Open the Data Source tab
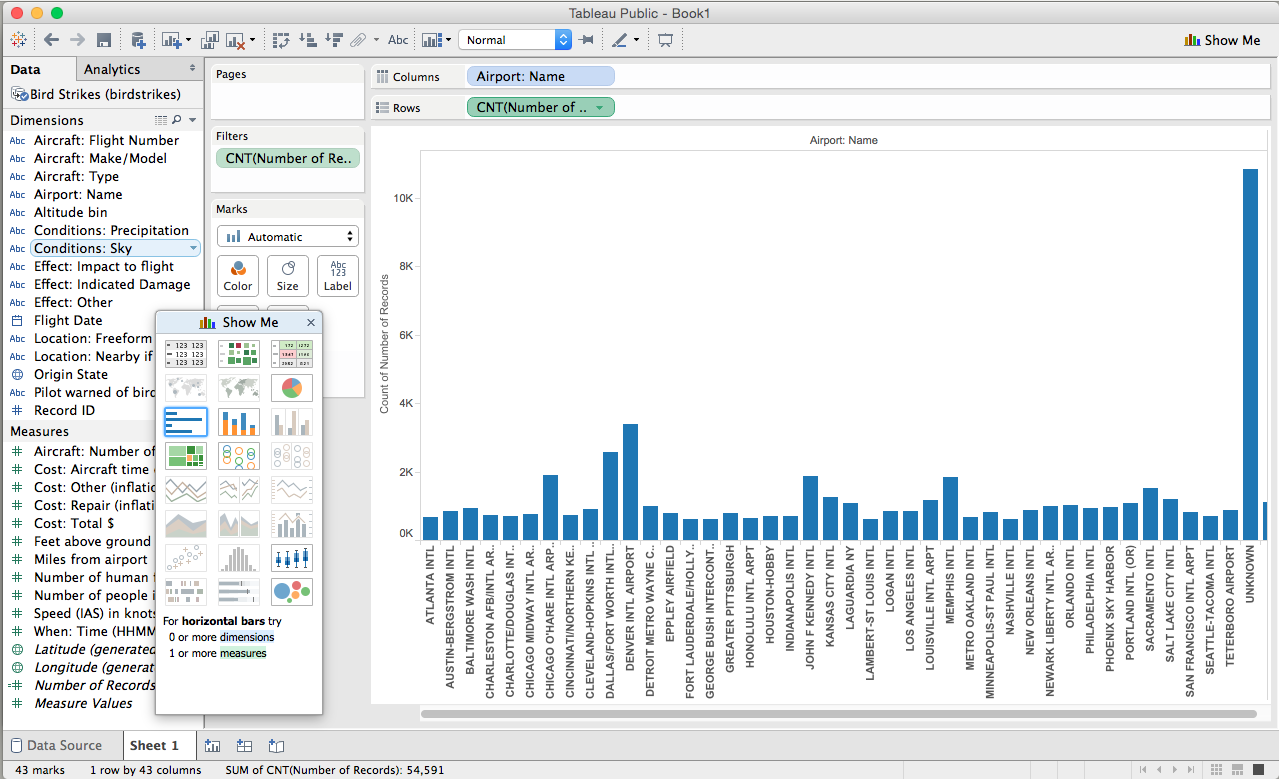Screen dimensions: 1279x779 (56, 745)
